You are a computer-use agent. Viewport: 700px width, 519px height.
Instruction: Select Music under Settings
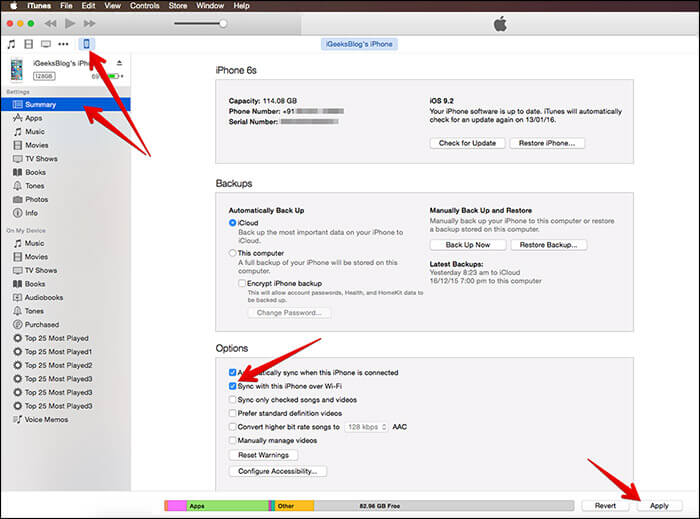coord(66,132)
